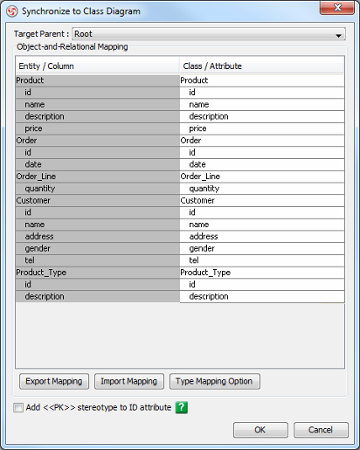Select the Product entity row
Viewport: 360px width, 450px height.
click(98, 81)
